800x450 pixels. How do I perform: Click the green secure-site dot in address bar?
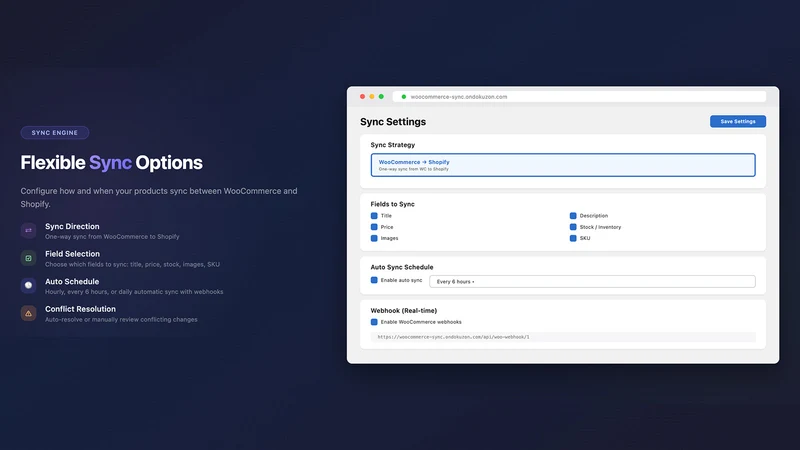pyautogui.click(x=404, y=96)
